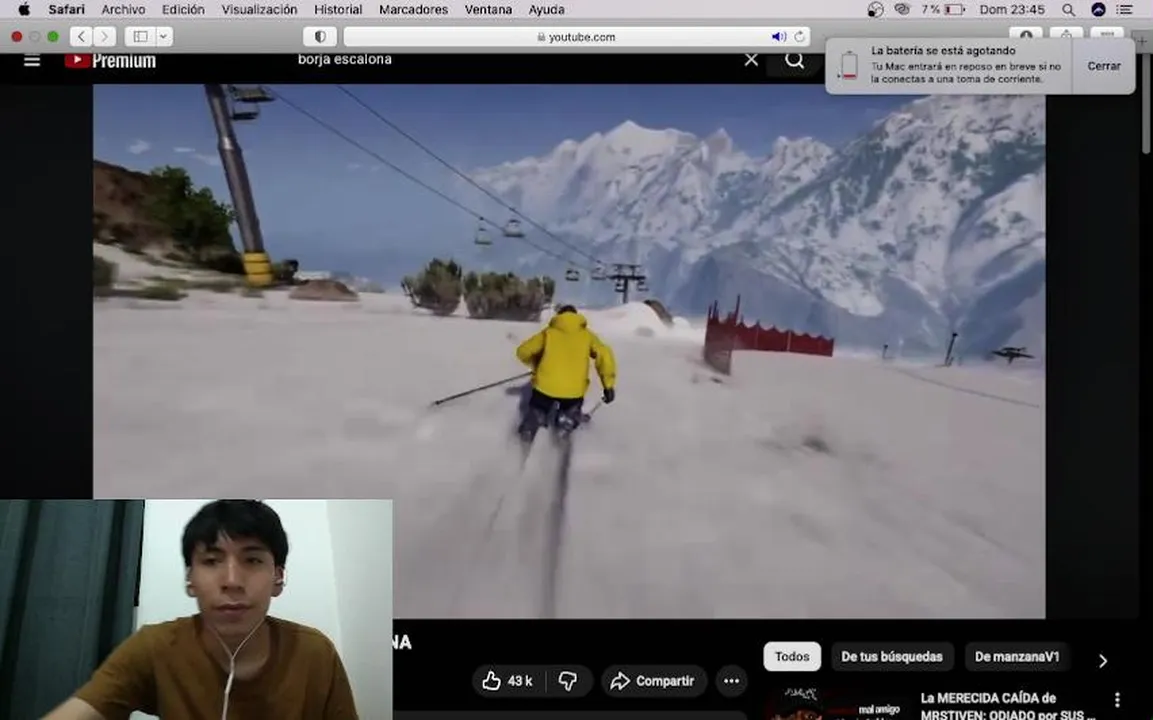Dislike the video with thumbs down
This screenshot has height=720, width=1153.
pyautogui.click(x=568, y=681)
